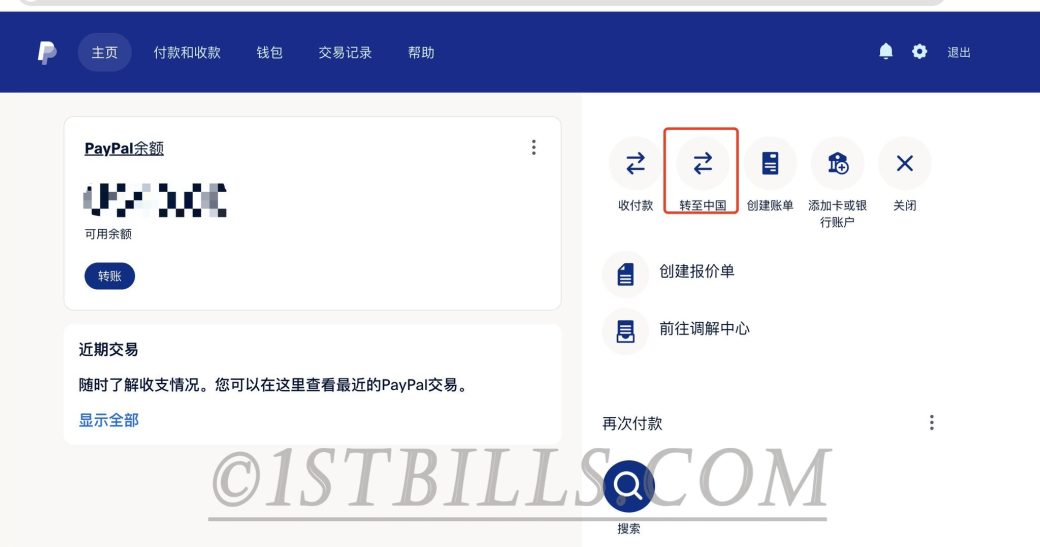Expand the 再次付款 three-dot menu

[932, 422]
